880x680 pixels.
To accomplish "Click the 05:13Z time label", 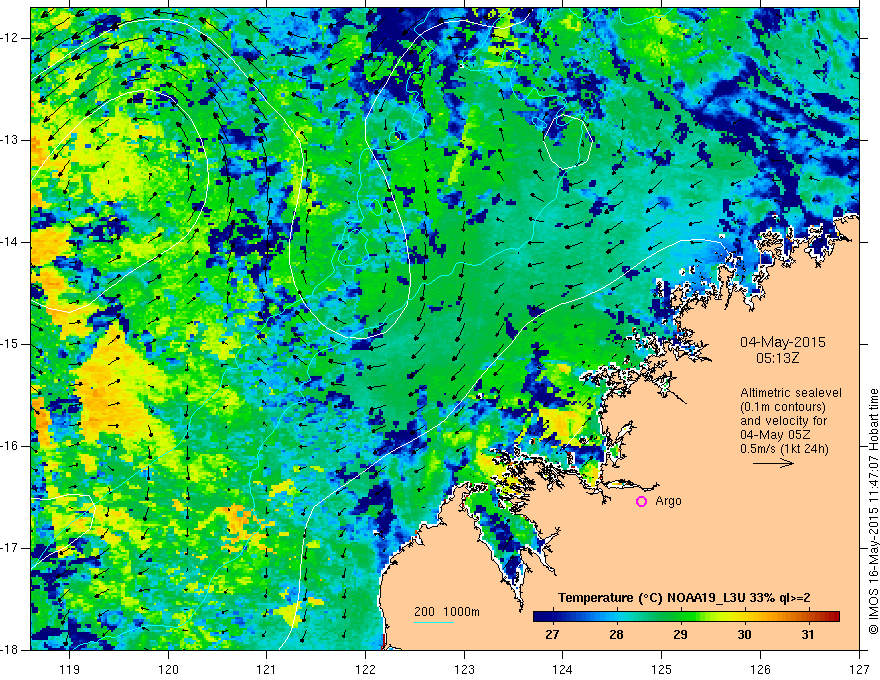I will (x=777, y=357).
